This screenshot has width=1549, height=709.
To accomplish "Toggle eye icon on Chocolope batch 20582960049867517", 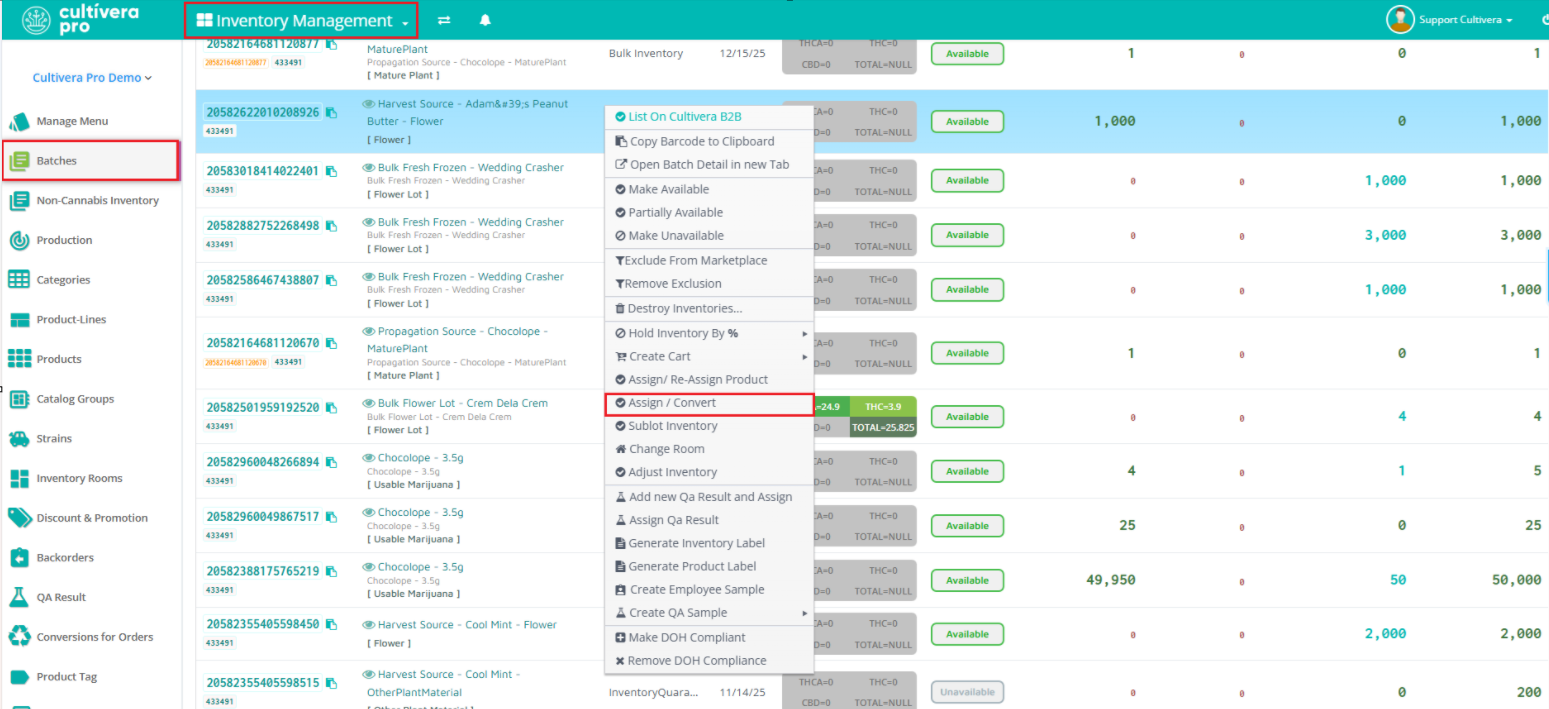I will tap(369, 513).
